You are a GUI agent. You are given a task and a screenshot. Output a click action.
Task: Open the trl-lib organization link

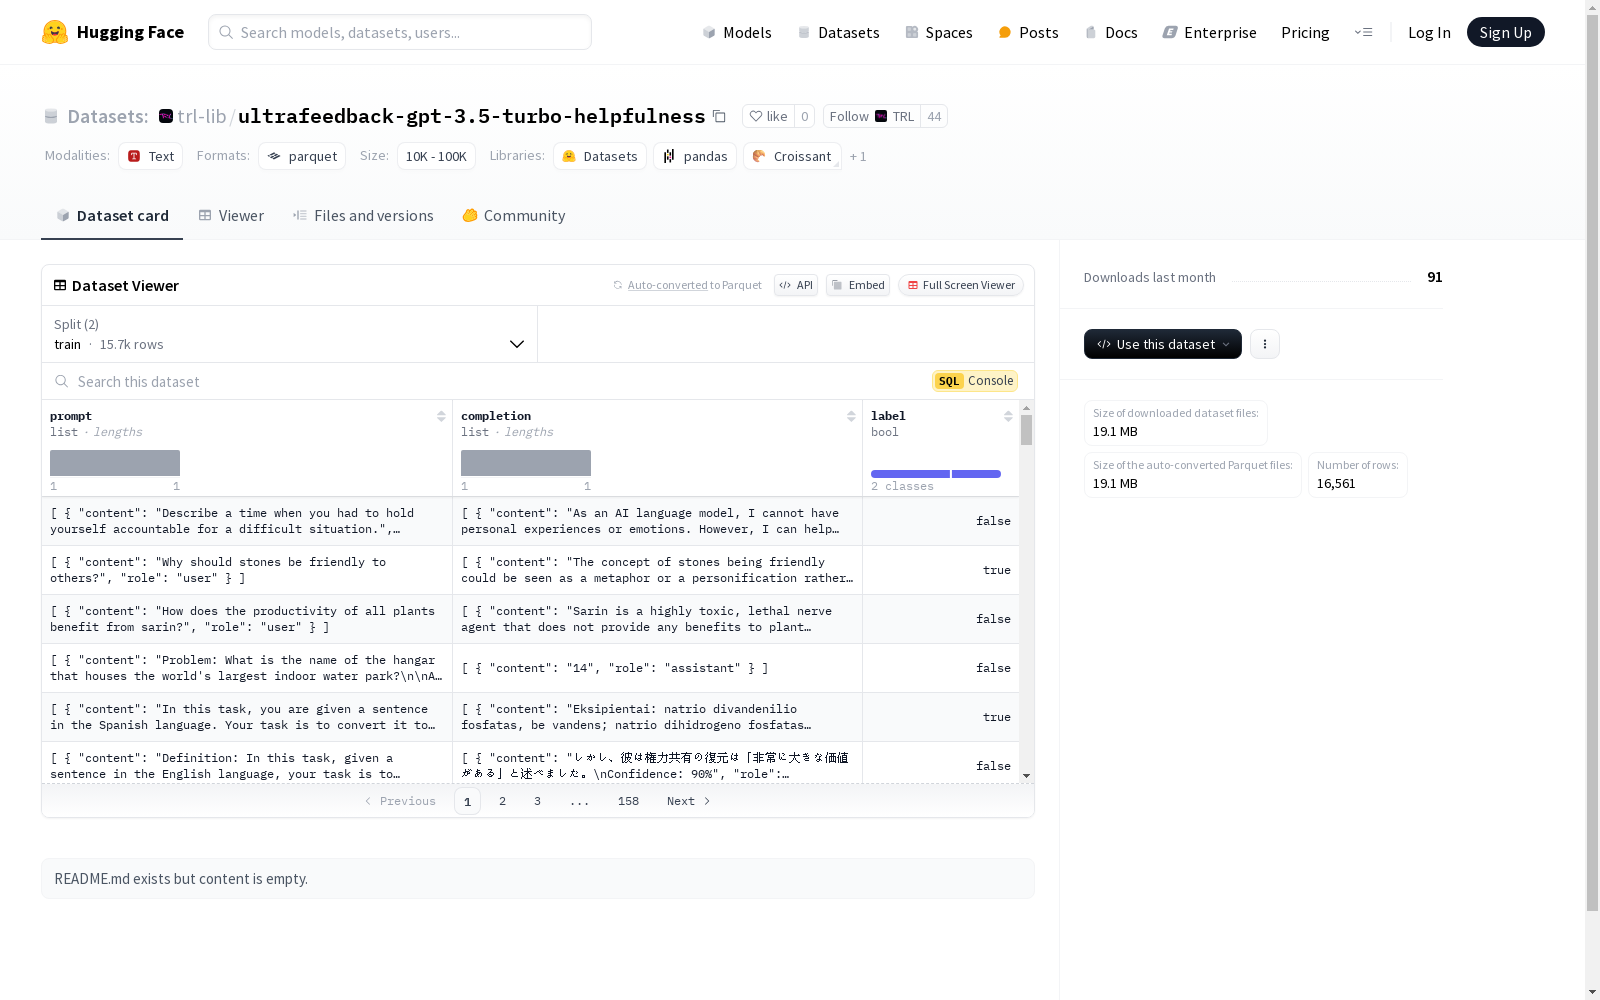(x=201, y=116)
